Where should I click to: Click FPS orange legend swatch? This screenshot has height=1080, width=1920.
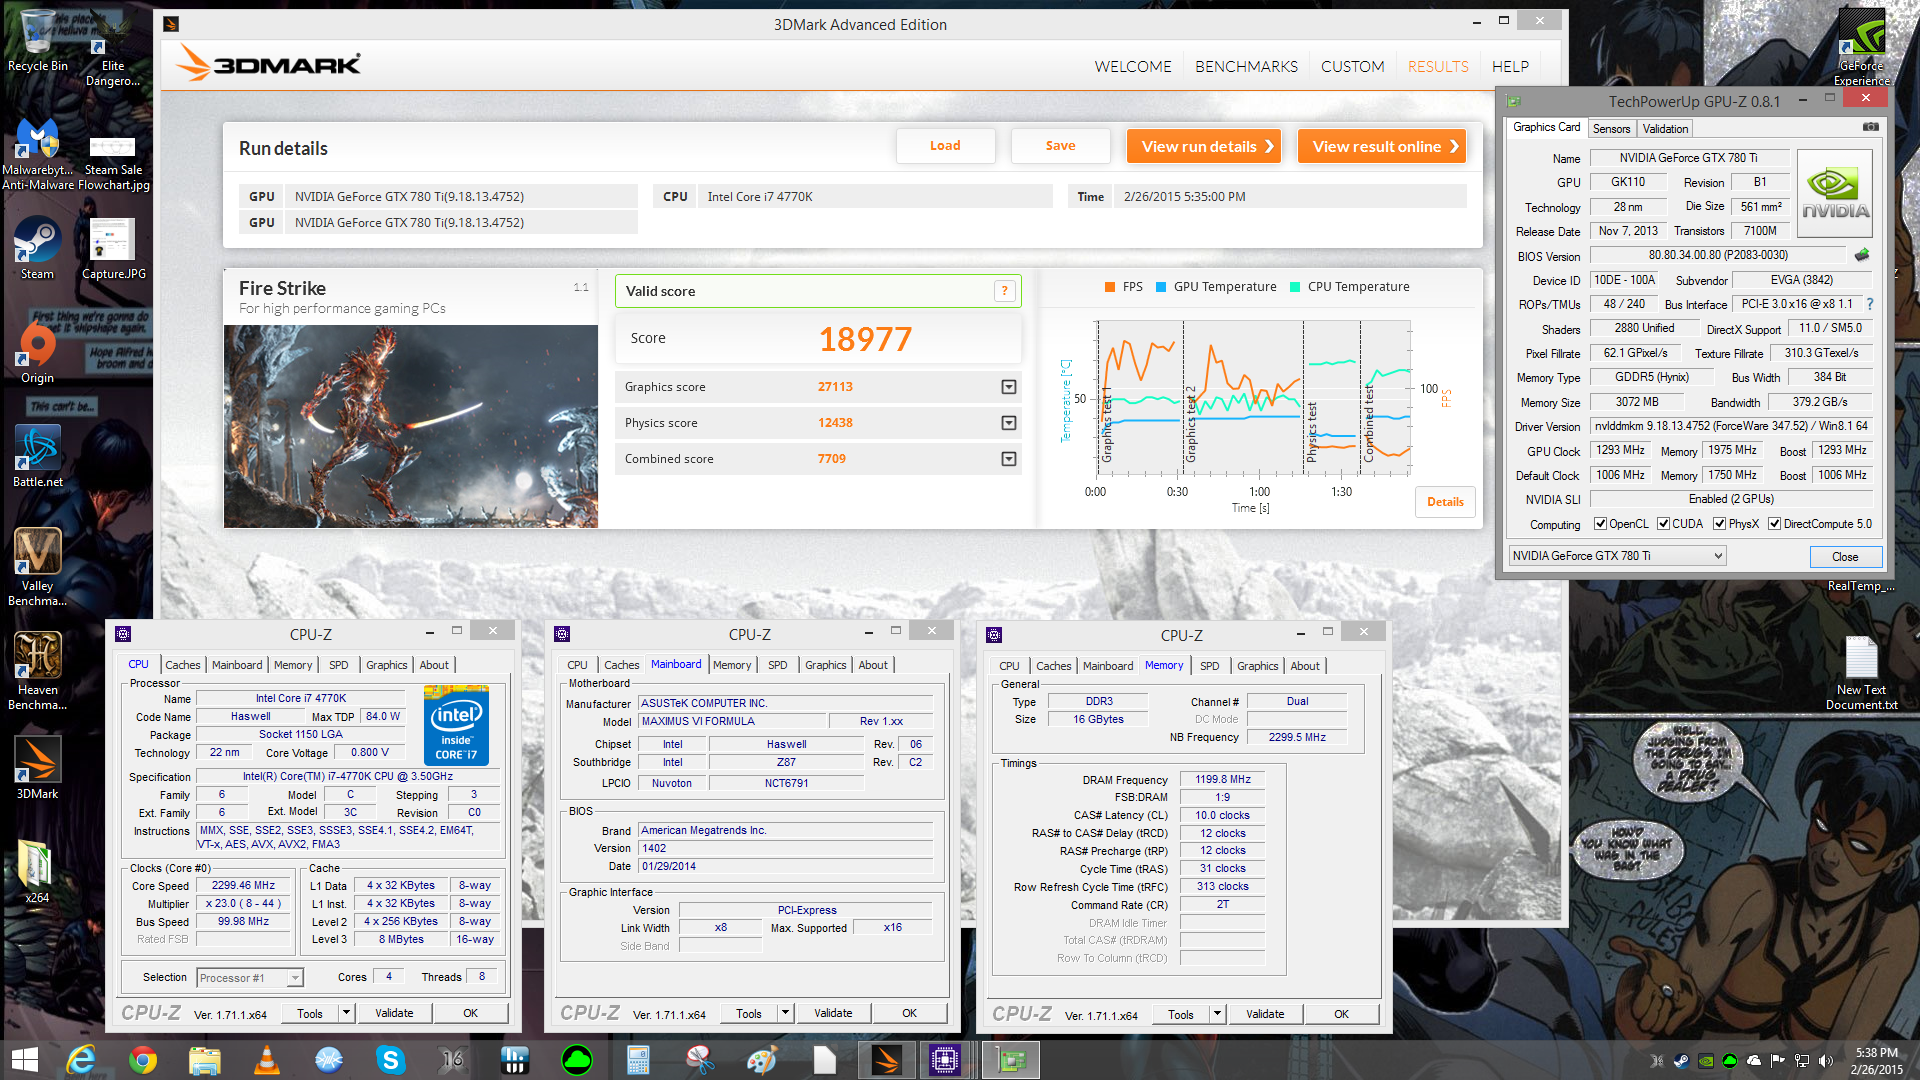click(x=1110, y=287)
